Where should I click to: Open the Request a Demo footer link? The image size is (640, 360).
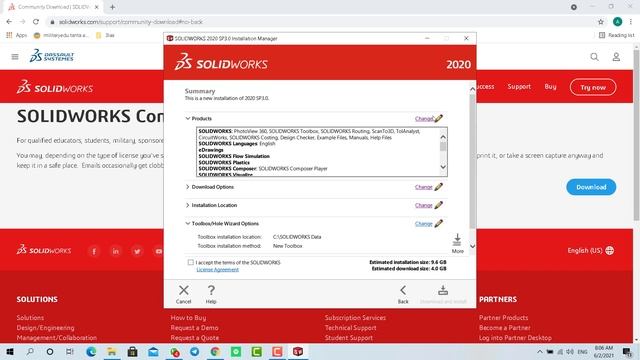click(194, 327)
